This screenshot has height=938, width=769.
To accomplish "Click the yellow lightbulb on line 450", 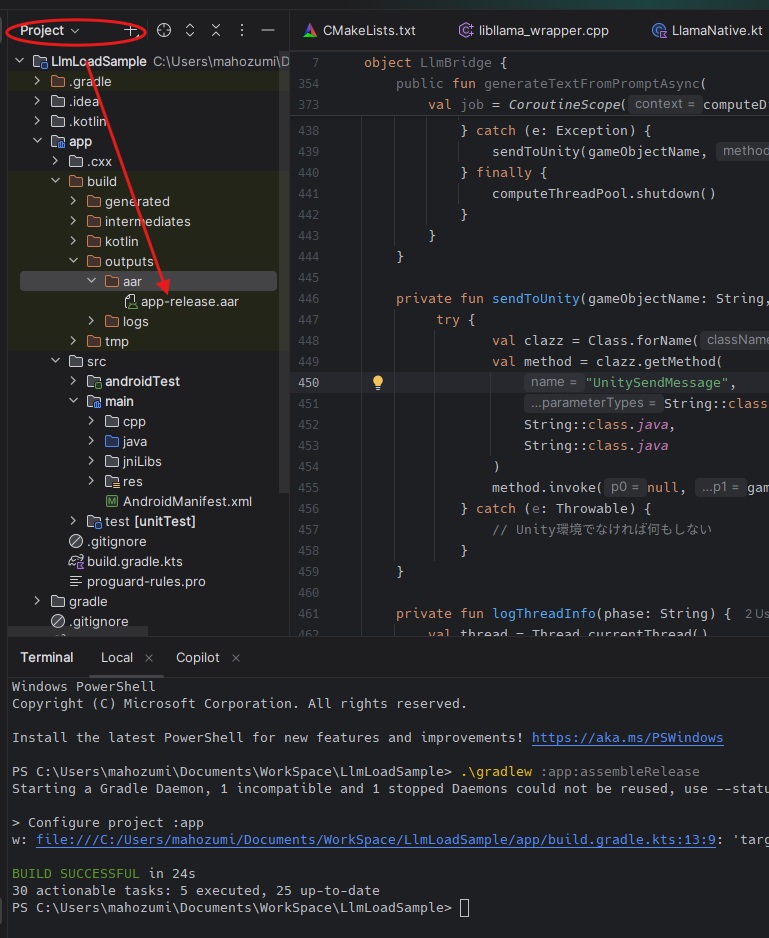I will point(378,382).
